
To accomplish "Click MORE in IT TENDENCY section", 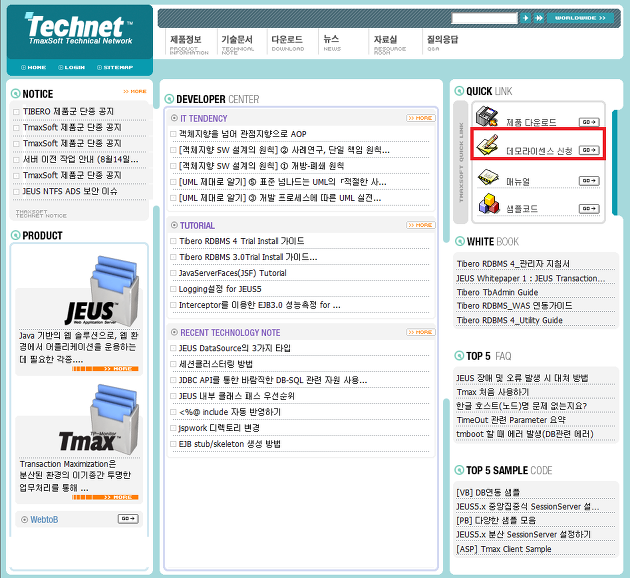I will point(421,118).
